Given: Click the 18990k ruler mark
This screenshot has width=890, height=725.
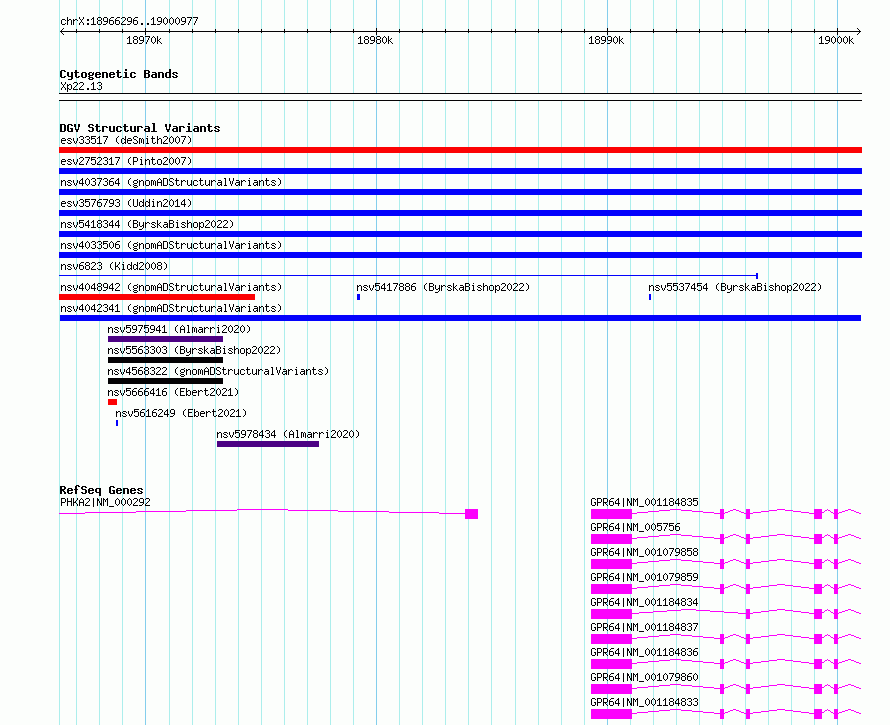Looking at the screenshot, I should (x=606, y=40).
